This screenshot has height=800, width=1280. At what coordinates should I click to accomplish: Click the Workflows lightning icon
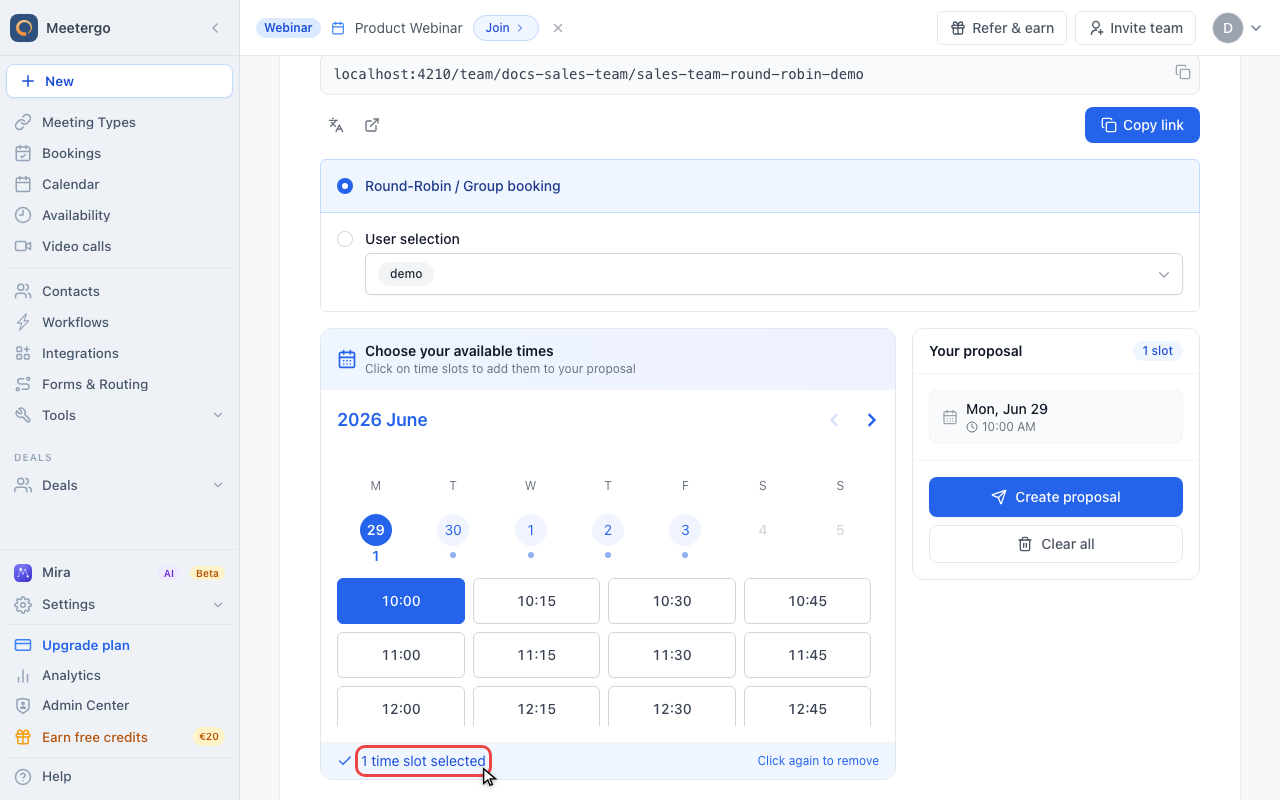[x=23, y=322]
